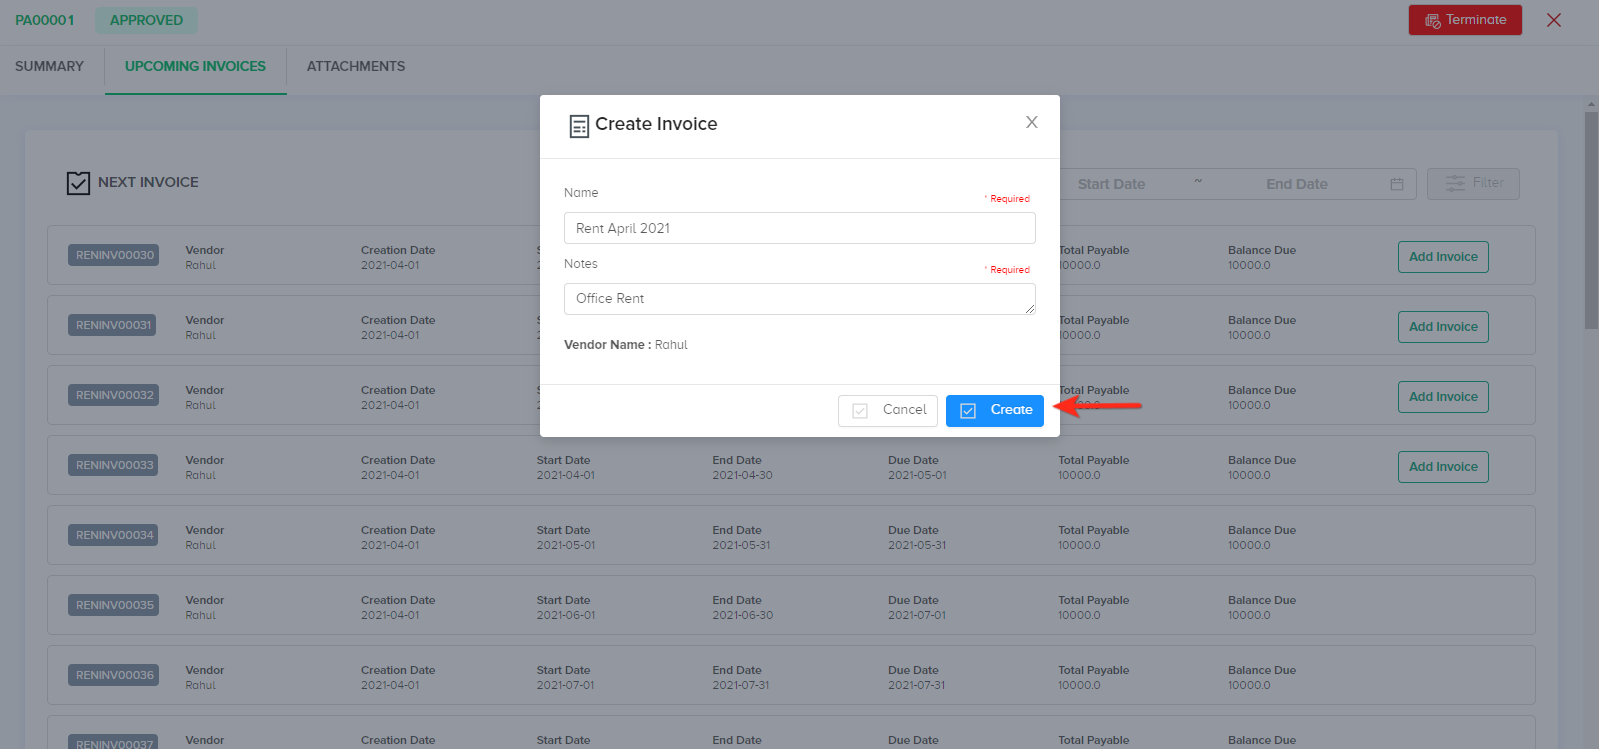Click due date 2021-05-01 in RENINV00033 row
The height and width of the screenshot is (749, 1599).
pyautogui.click(x=917, y=475)
